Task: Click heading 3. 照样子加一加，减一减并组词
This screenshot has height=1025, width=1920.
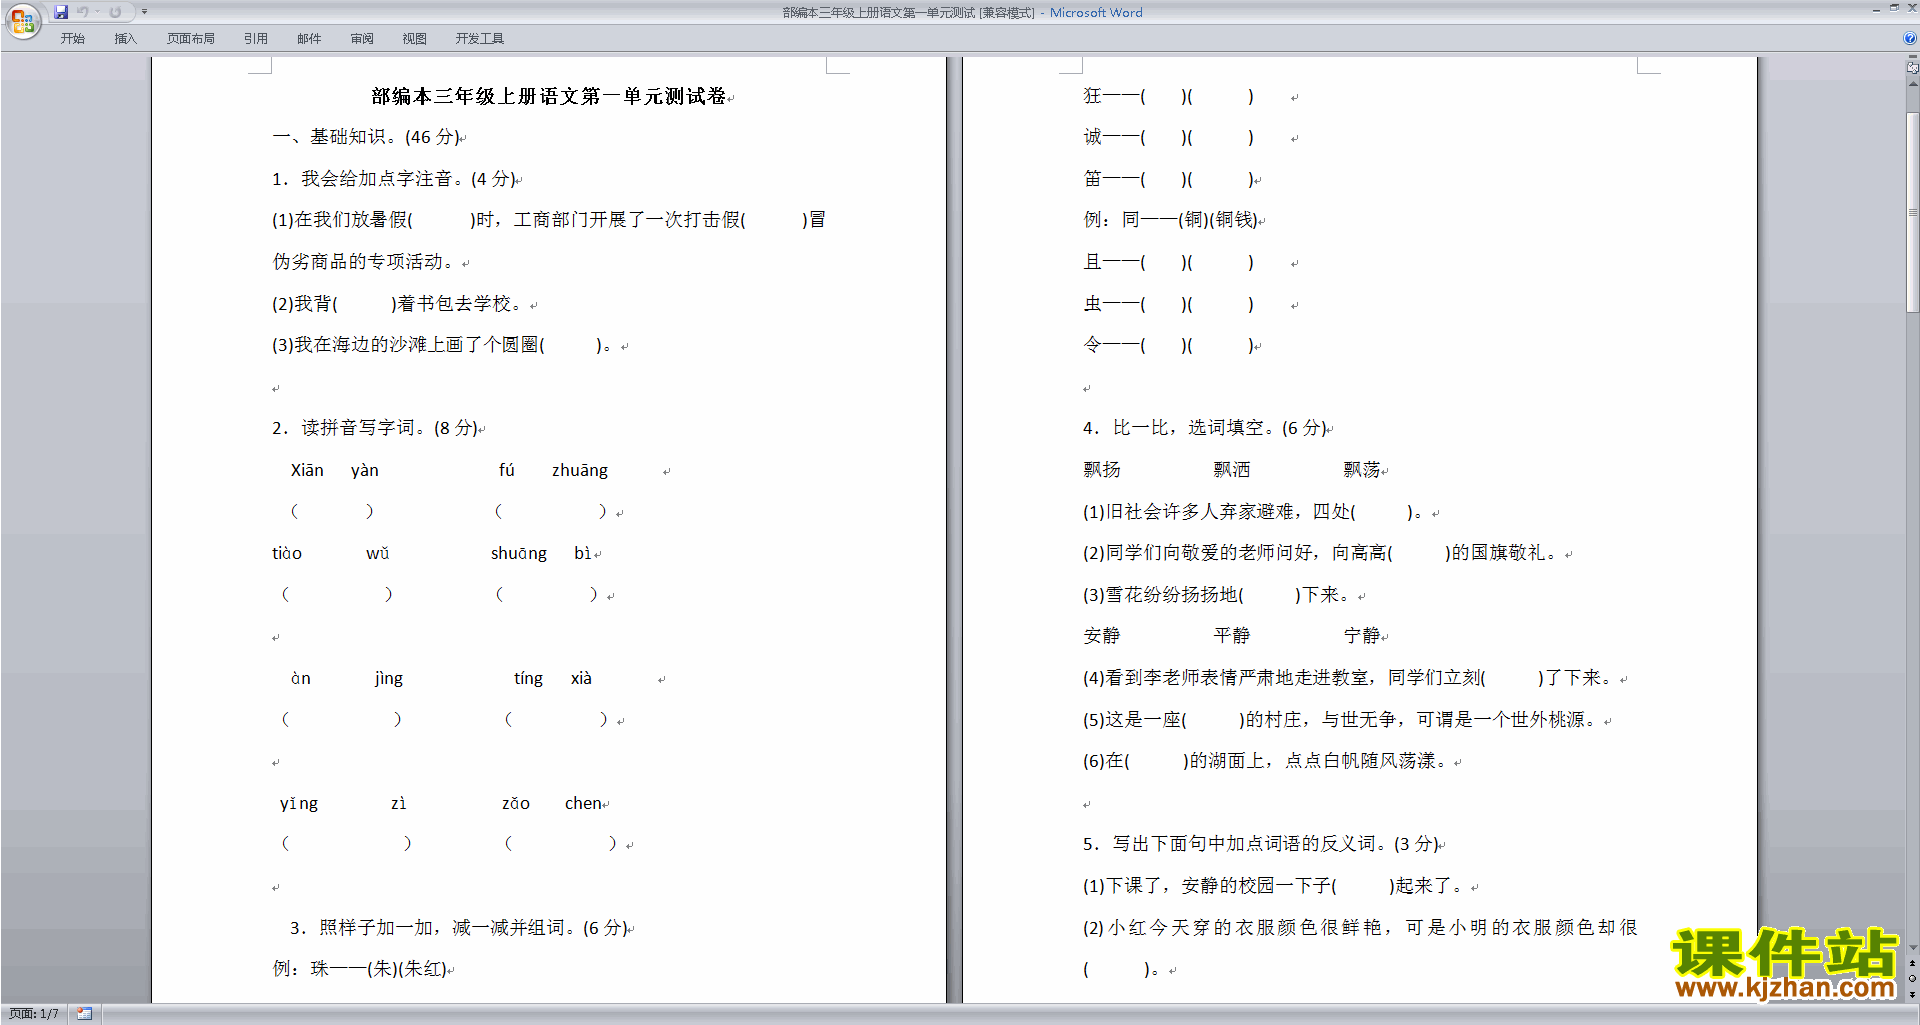Action: [458, 928]
